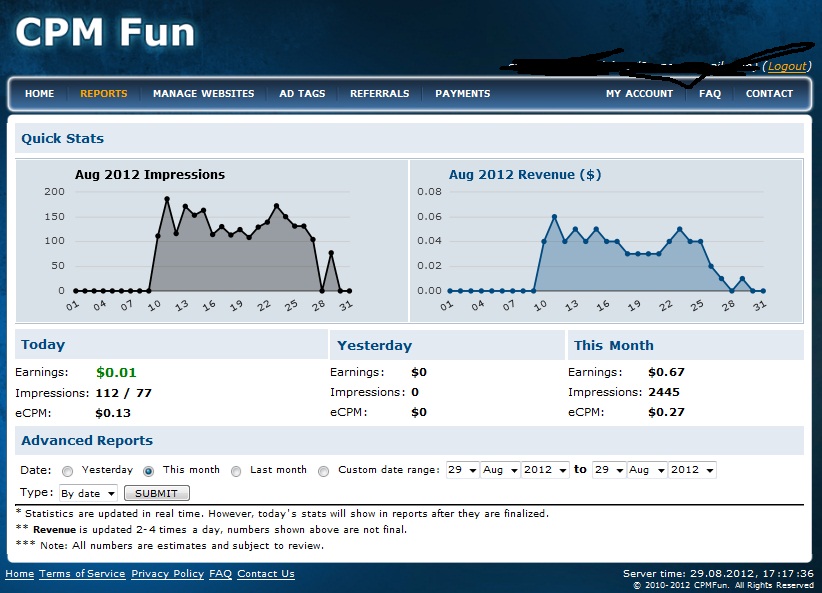Click the Advanced Reports heading
The width and height of the screenshot is (822, 593).
point(87,440)
